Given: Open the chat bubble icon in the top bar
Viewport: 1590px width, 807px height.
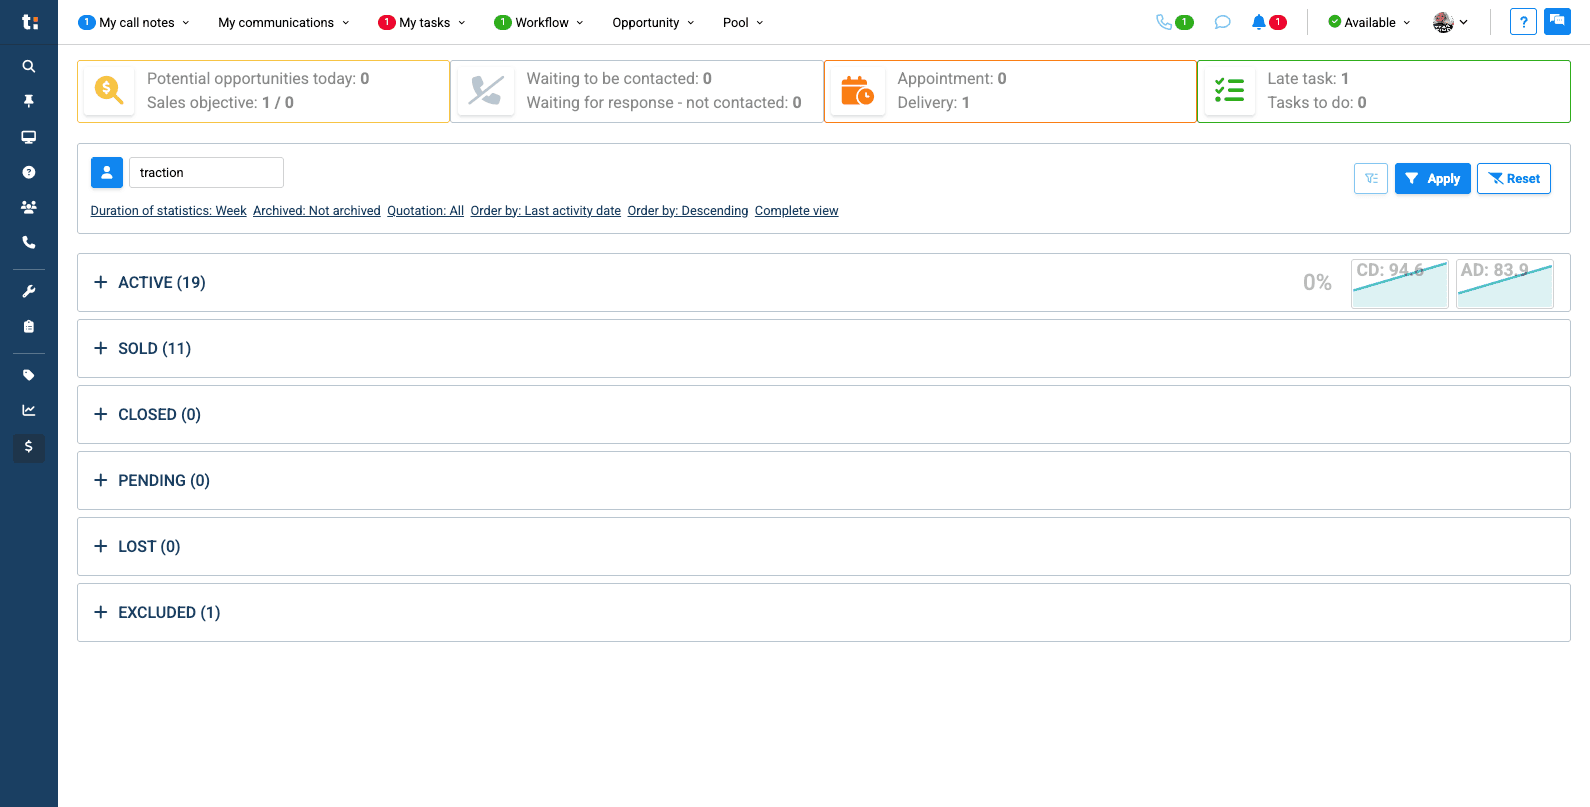Looking at the screenshot, I should tap(1222, 22).
